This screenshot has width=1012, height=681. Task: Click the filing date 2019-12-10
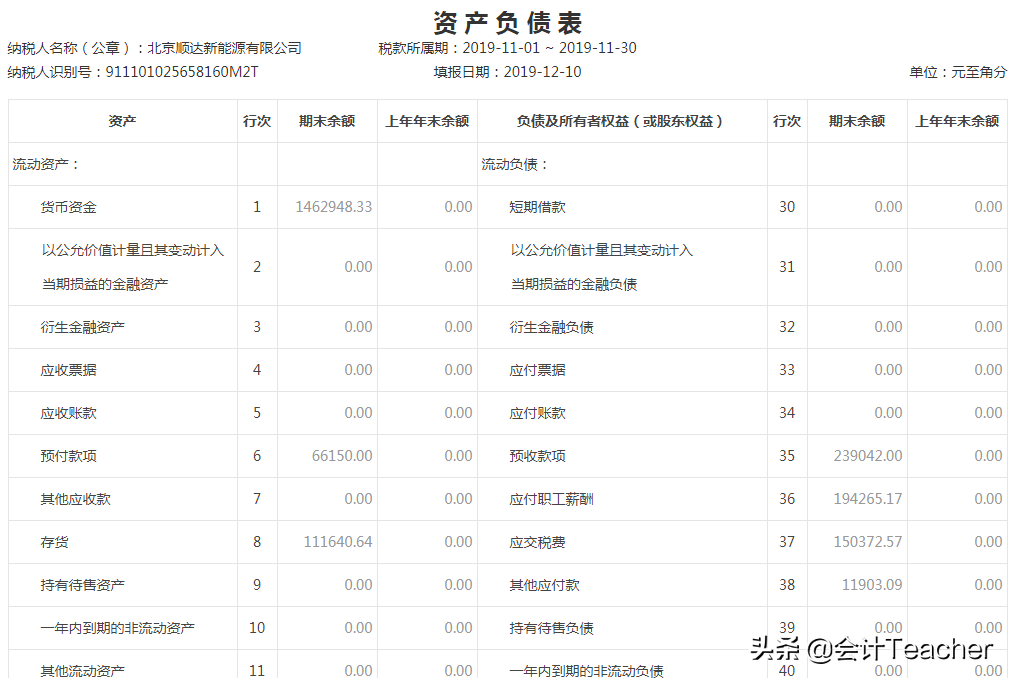click(x=542, y=72)
